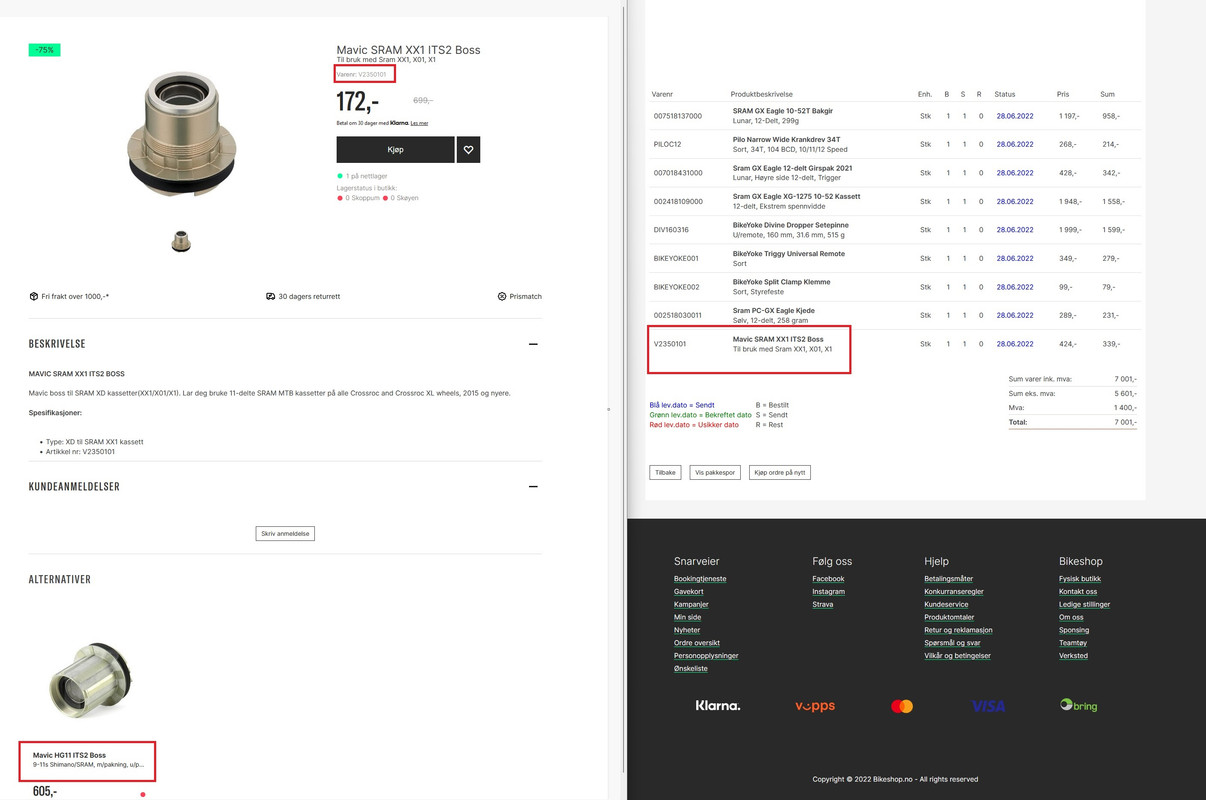Open Ledige stillinger link
This screenshot has width=1206, height=800.
click(1084, 605)
